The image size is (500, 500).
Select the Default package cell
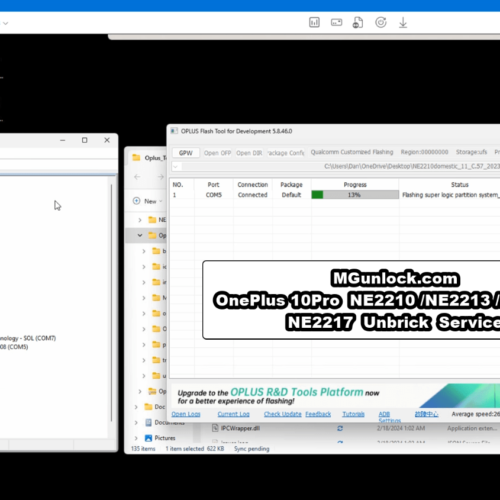coord(291,195)
